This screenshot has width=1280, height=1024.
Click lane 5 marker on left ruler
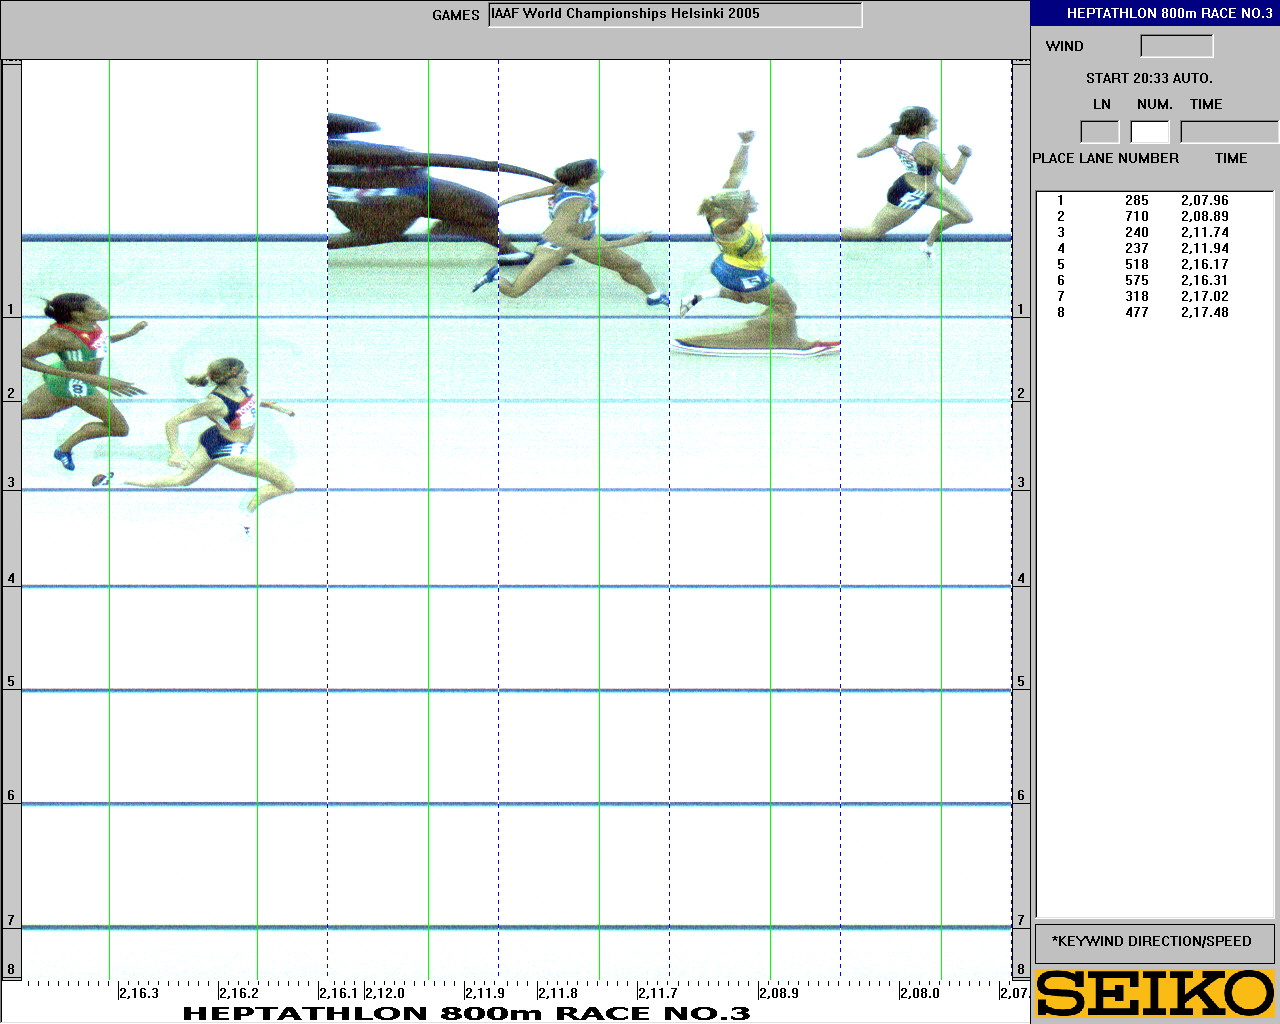point(11,682)
